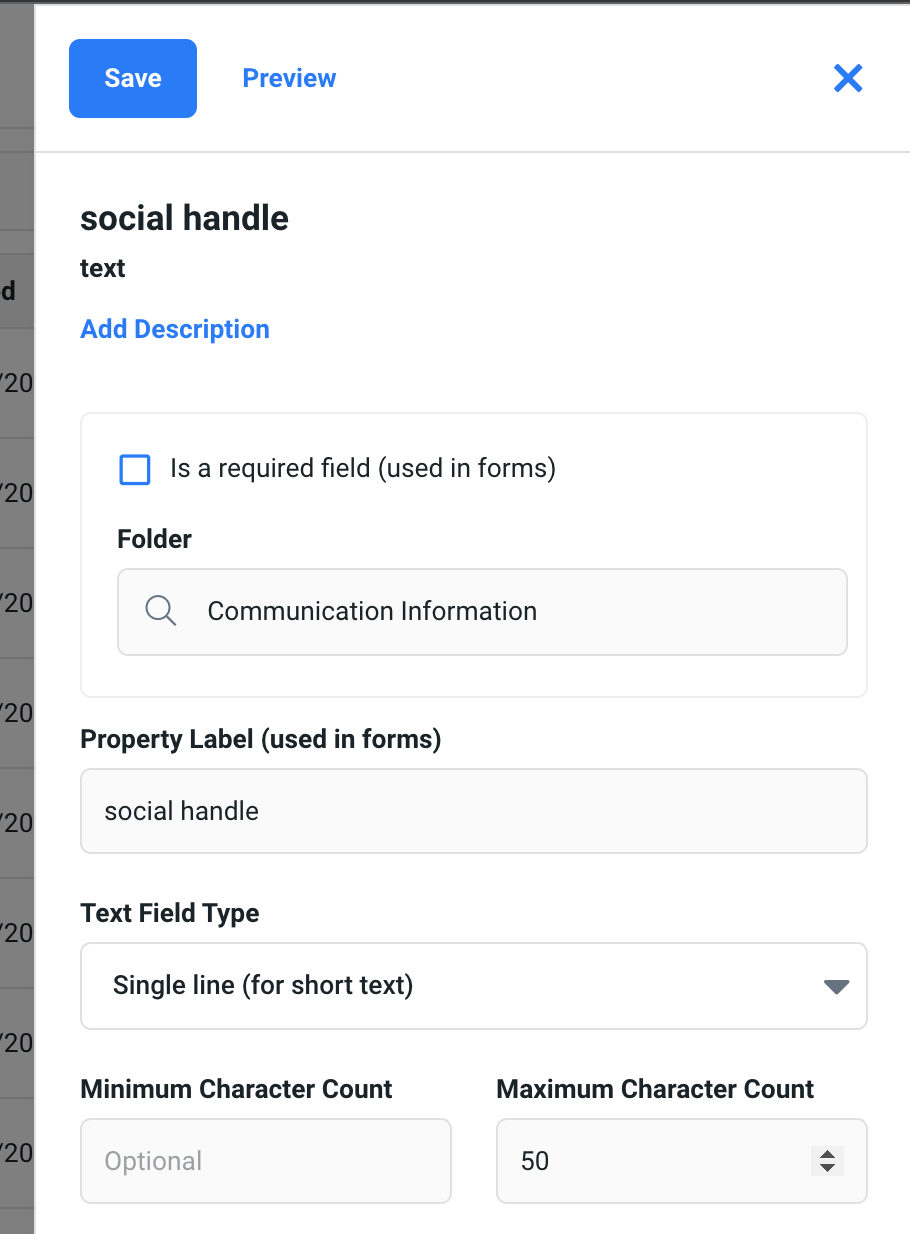The image size is (910, 1234).
Task: Save the social handle property
Action: pyautogui.click(x=133, y=78)
